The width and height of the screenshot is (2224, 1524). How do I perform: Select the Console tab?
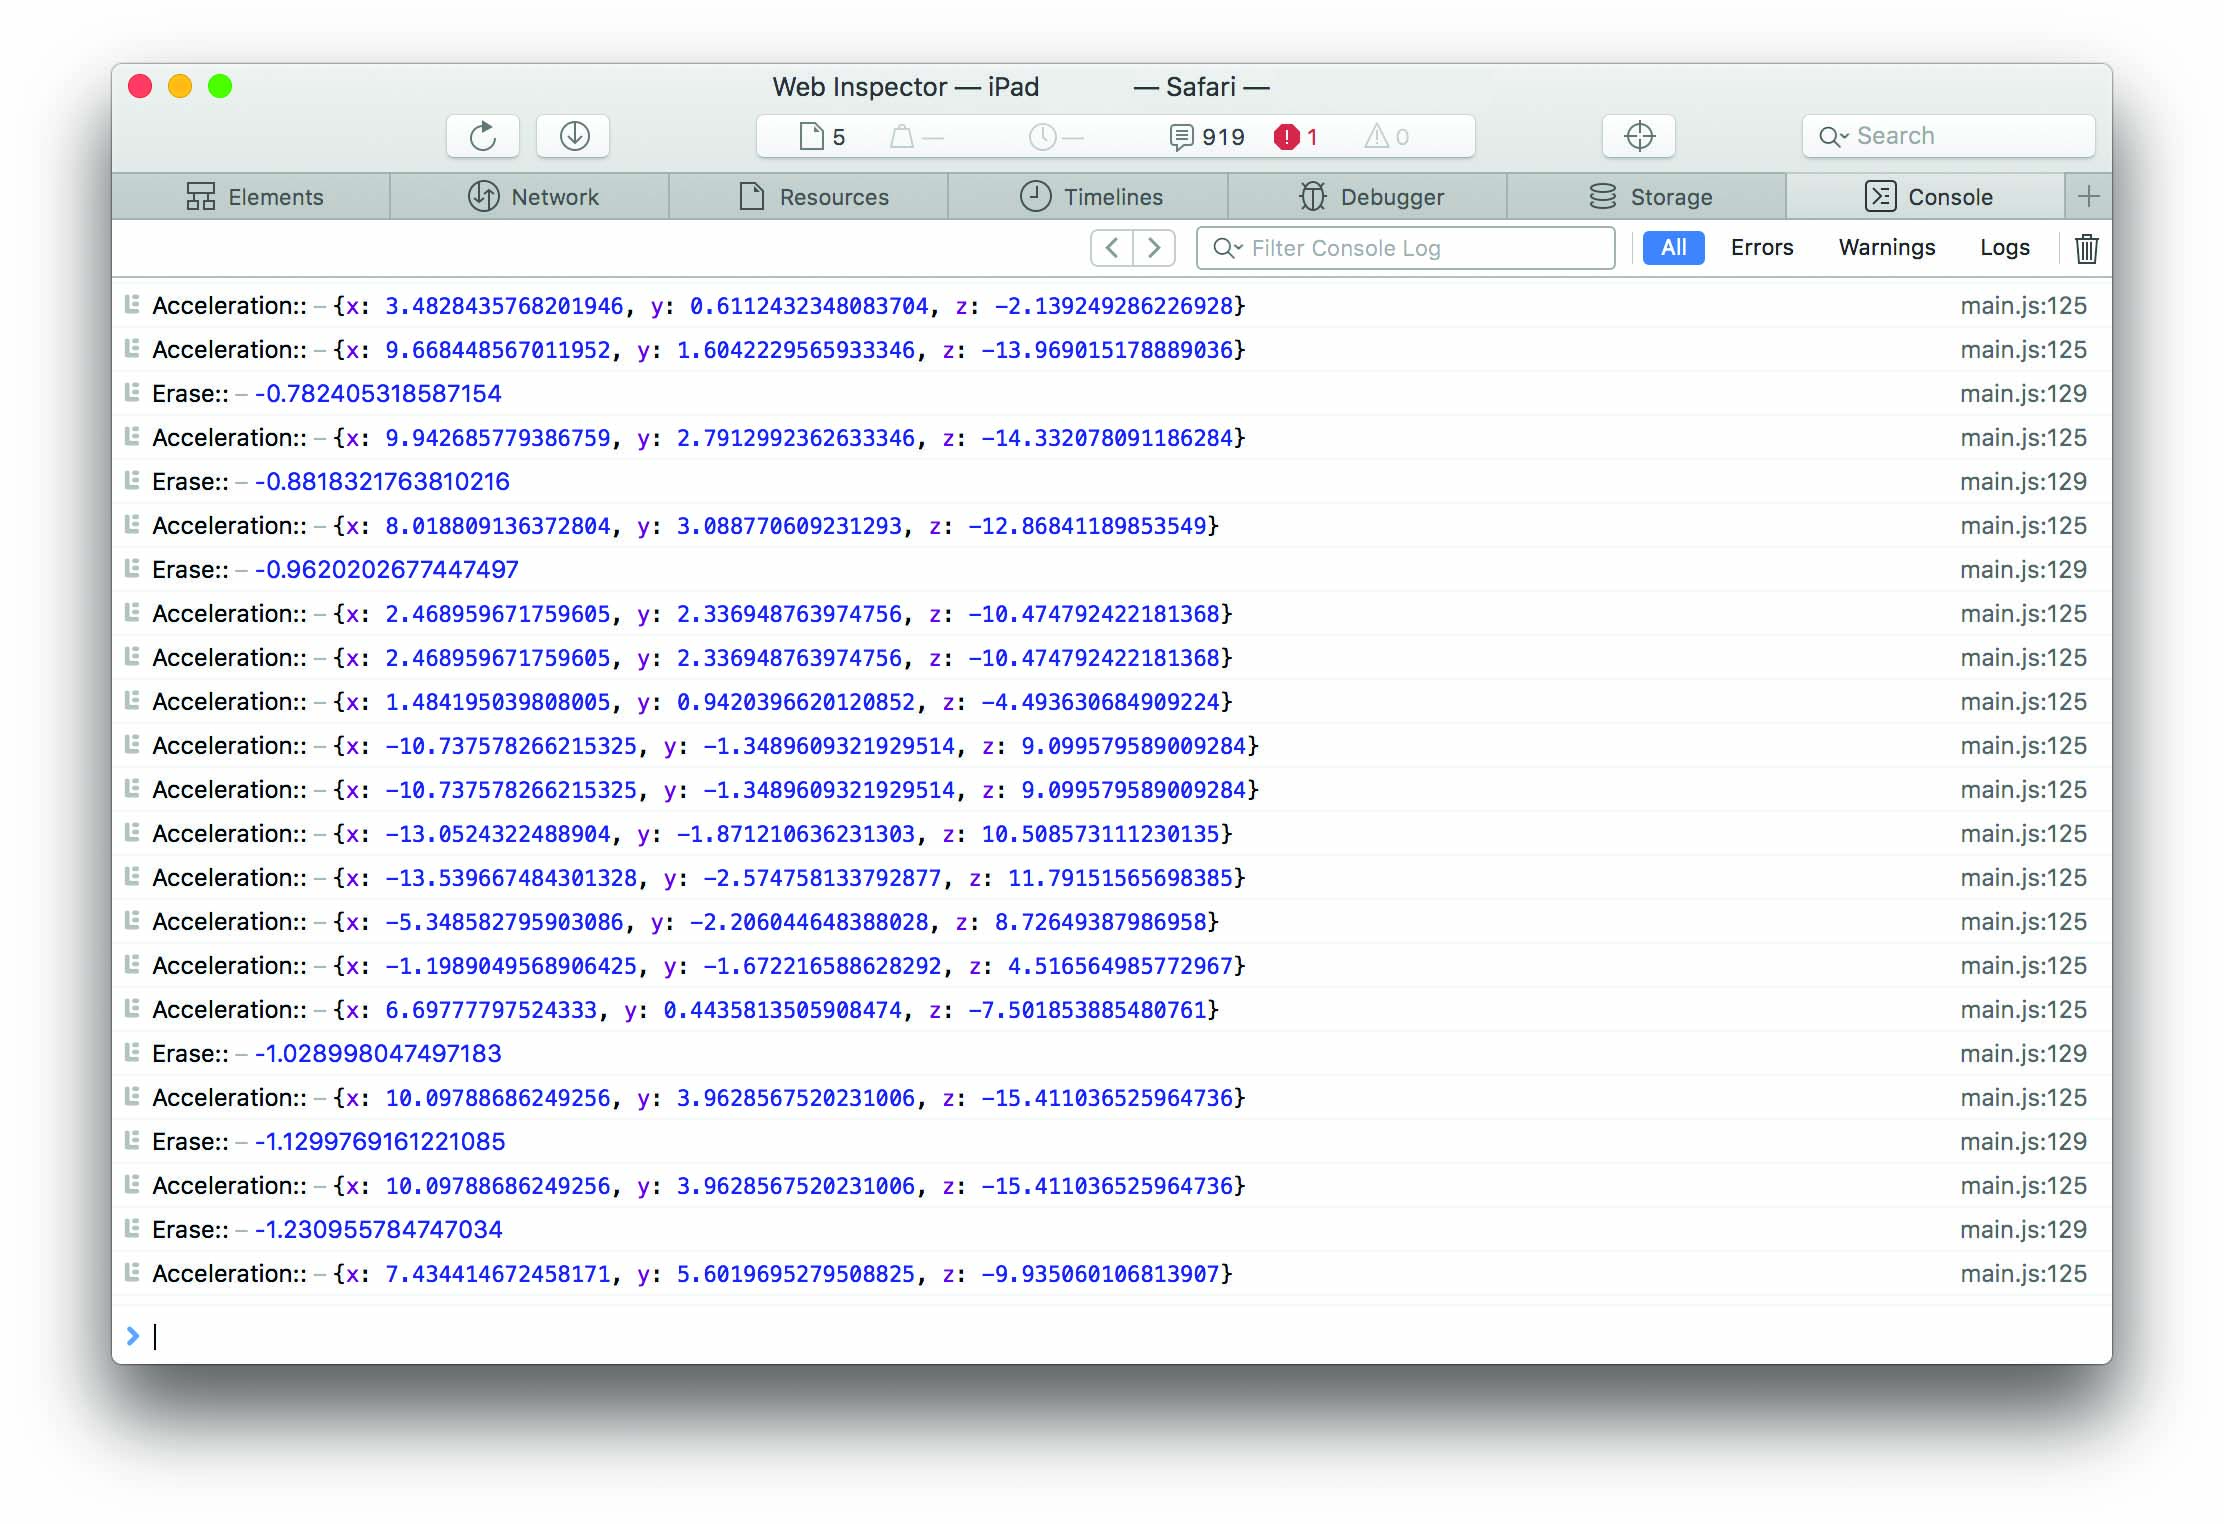click(1926, 197)
